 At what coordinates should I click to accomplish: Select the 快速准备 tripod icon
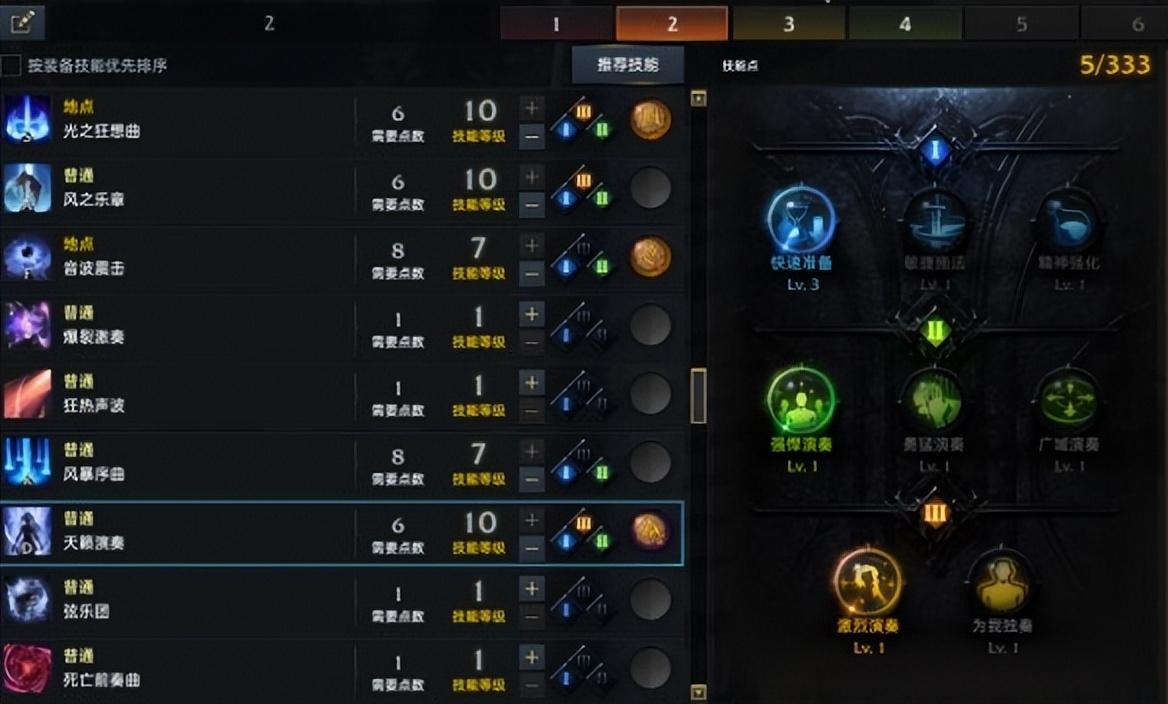pos(802,220)
